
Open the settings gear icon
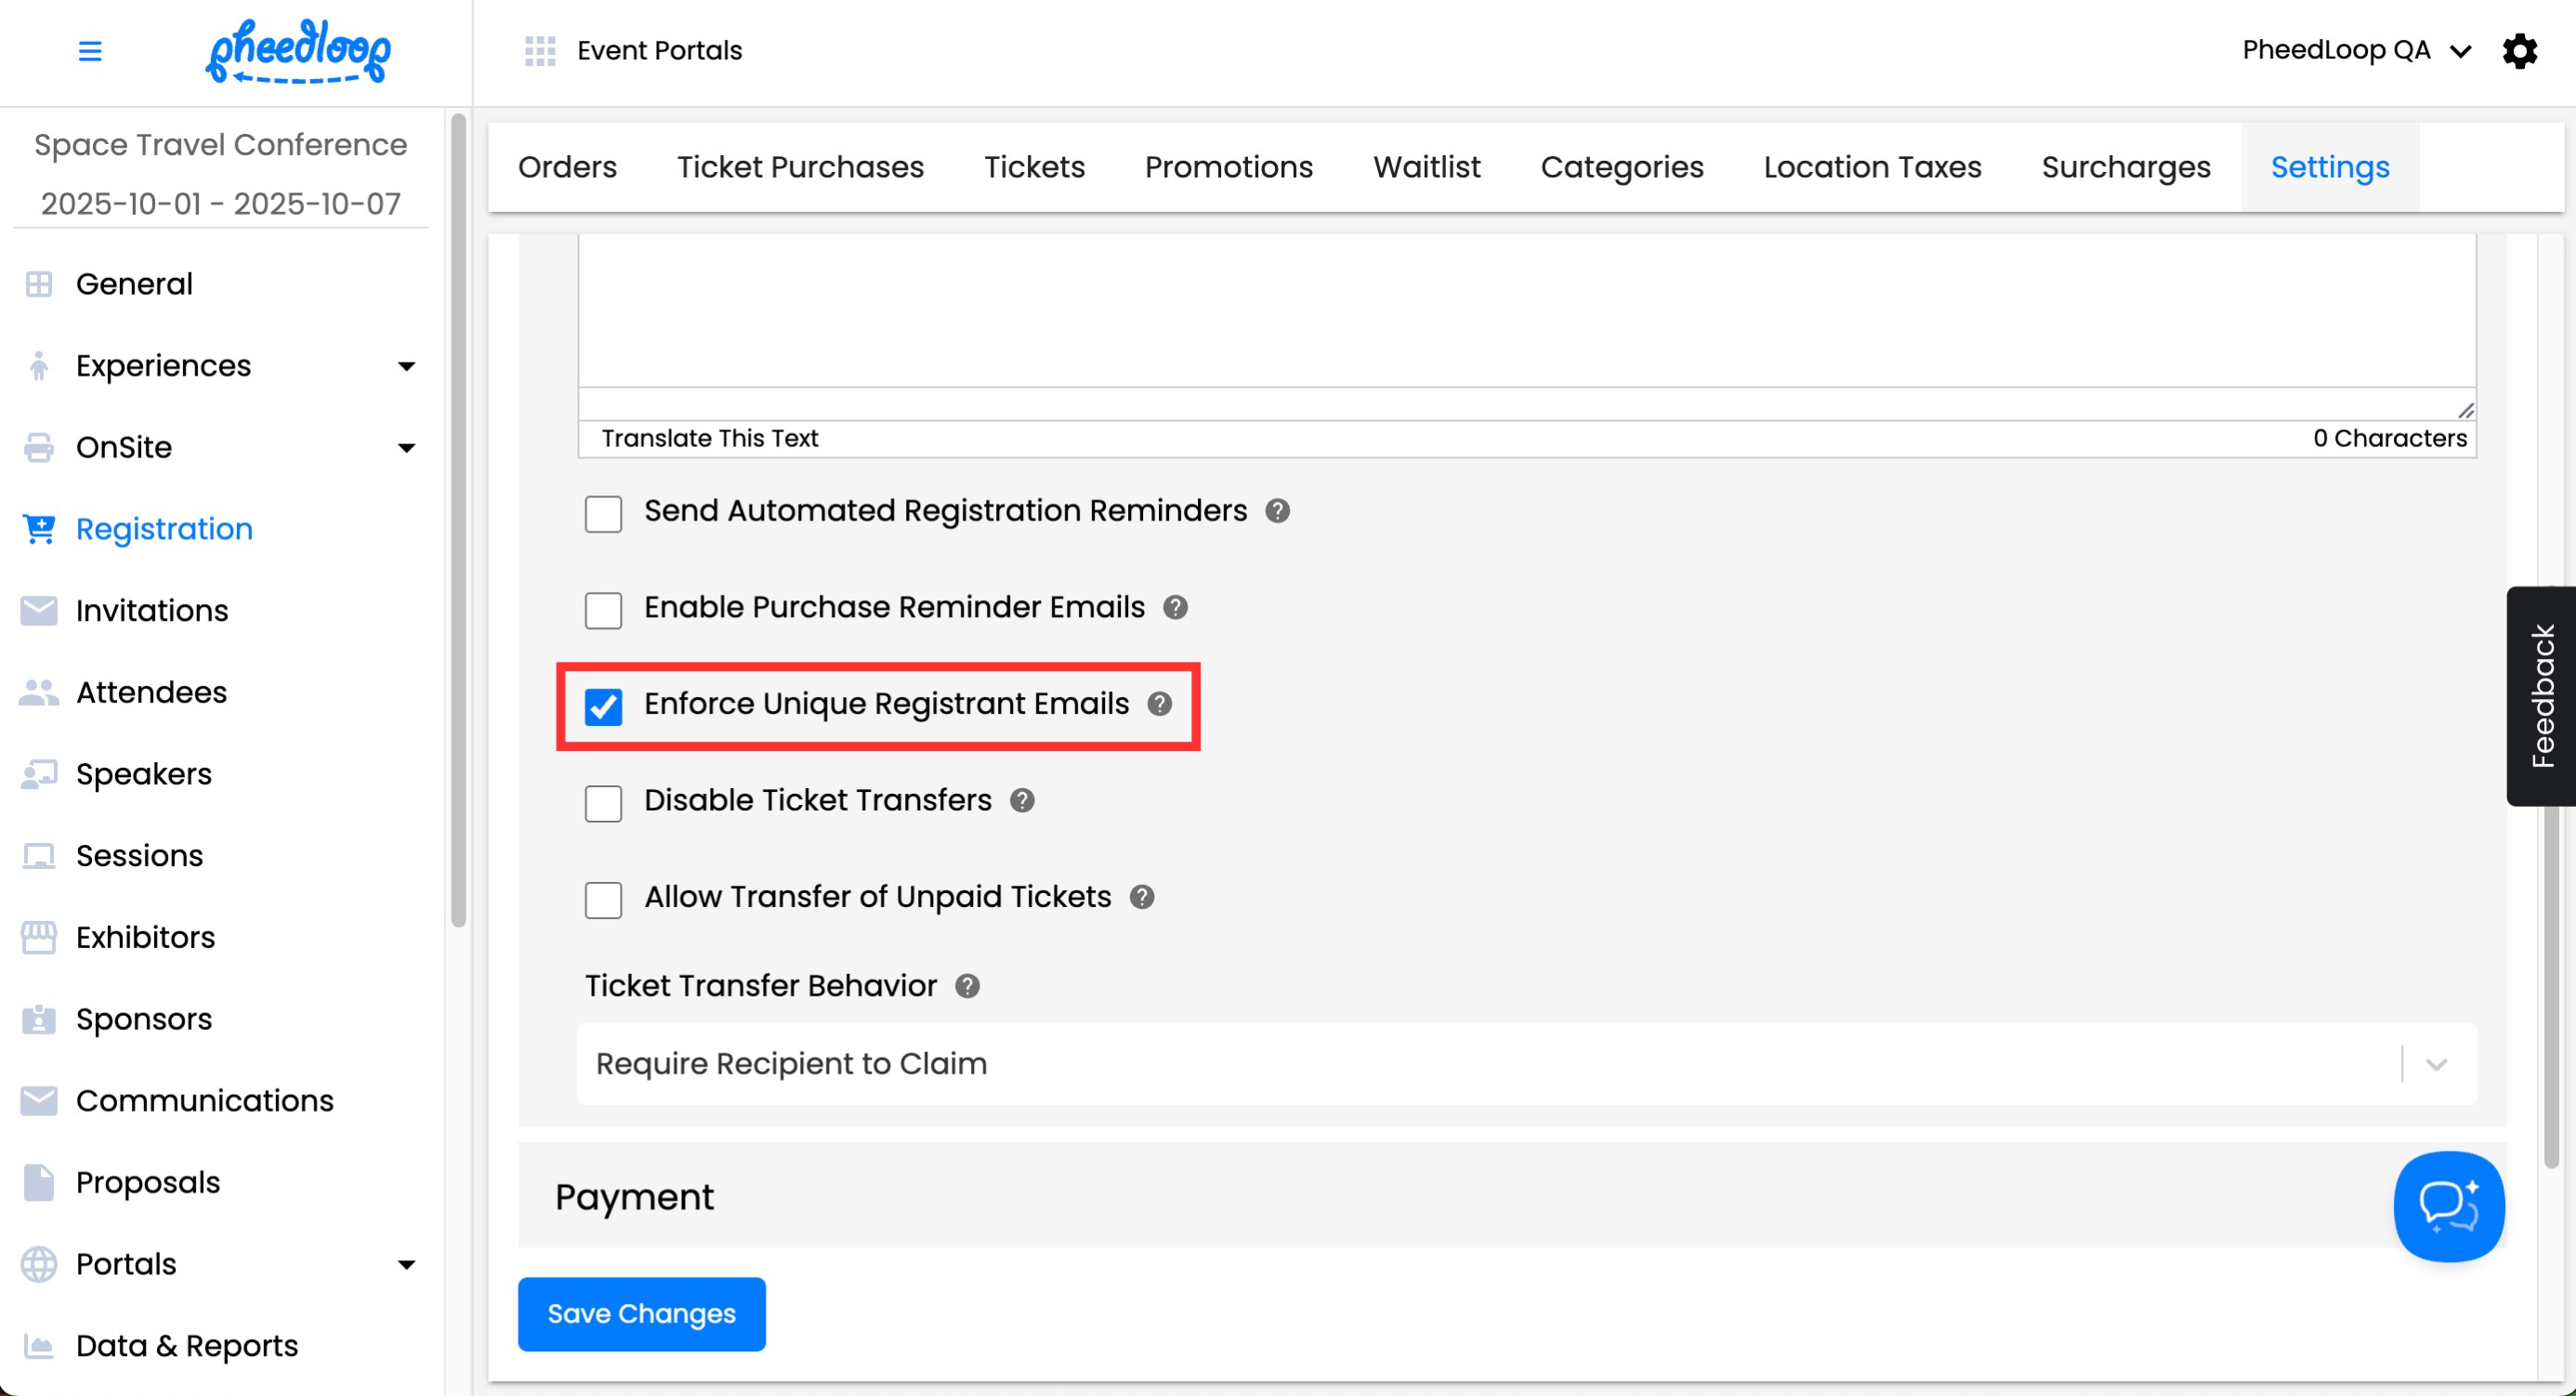(x=2519, y=51)
